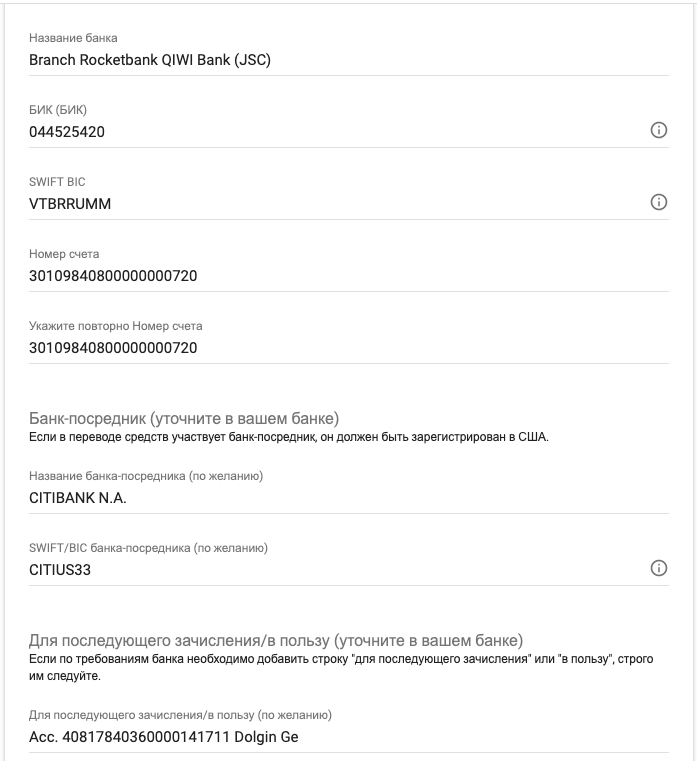Click the SWIFT/BIC банка-посредника (по желанию) label
This screenshot has width=697, height=761.
coord(148,548)
